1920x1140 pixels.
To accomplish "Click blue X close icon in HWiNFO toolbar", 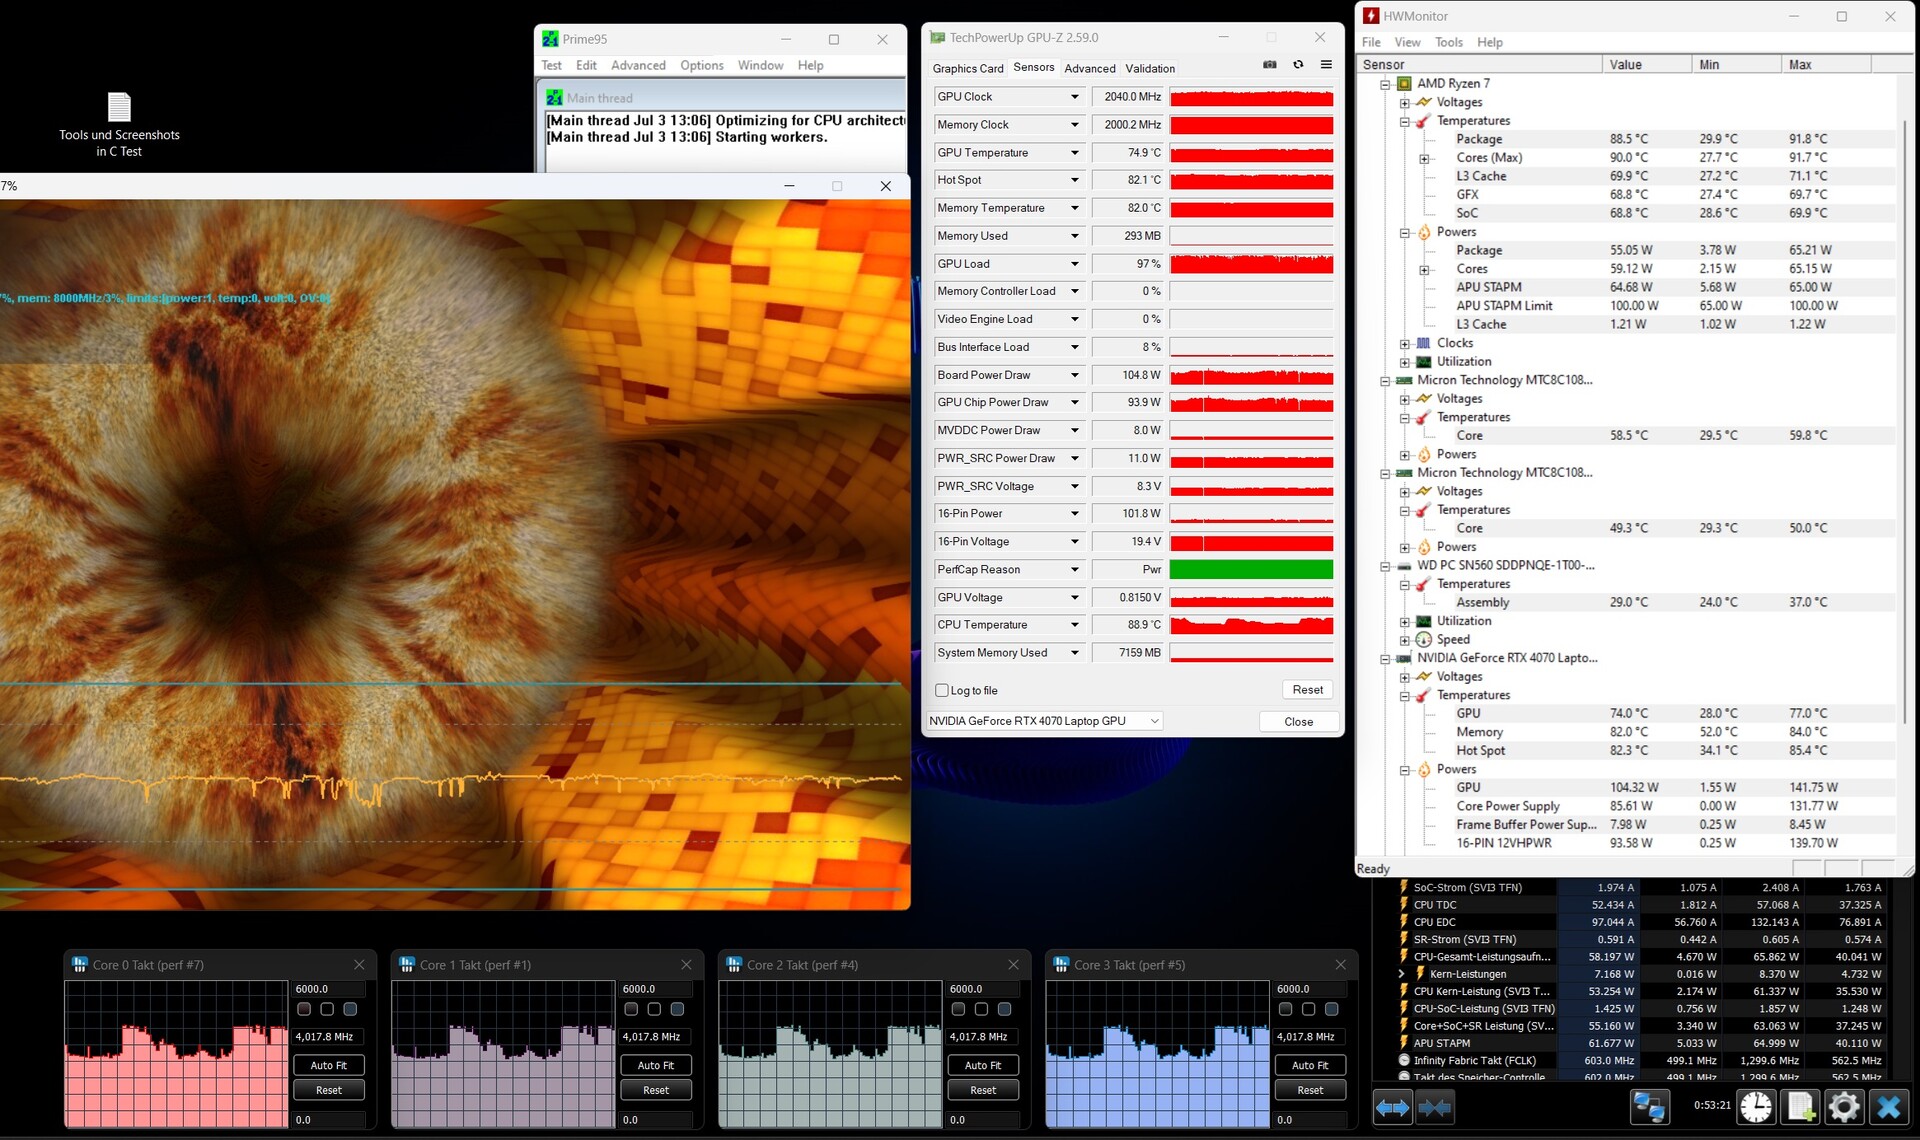I will 1888,1107.
